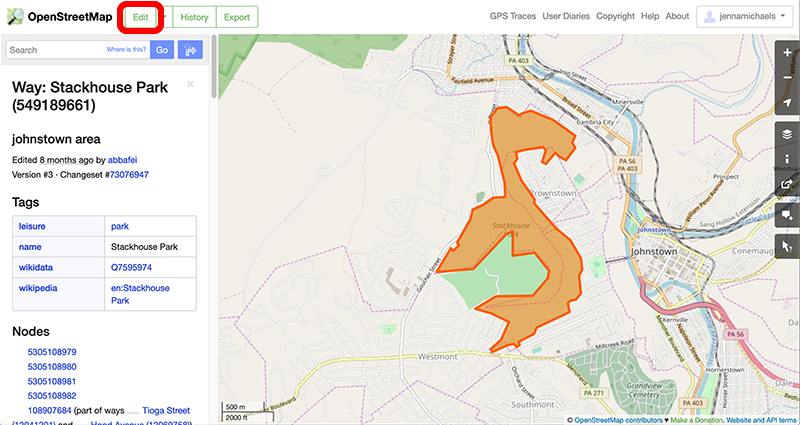Open user abbafei's profile link
The image size is (800, 425).
click(121, 160)
